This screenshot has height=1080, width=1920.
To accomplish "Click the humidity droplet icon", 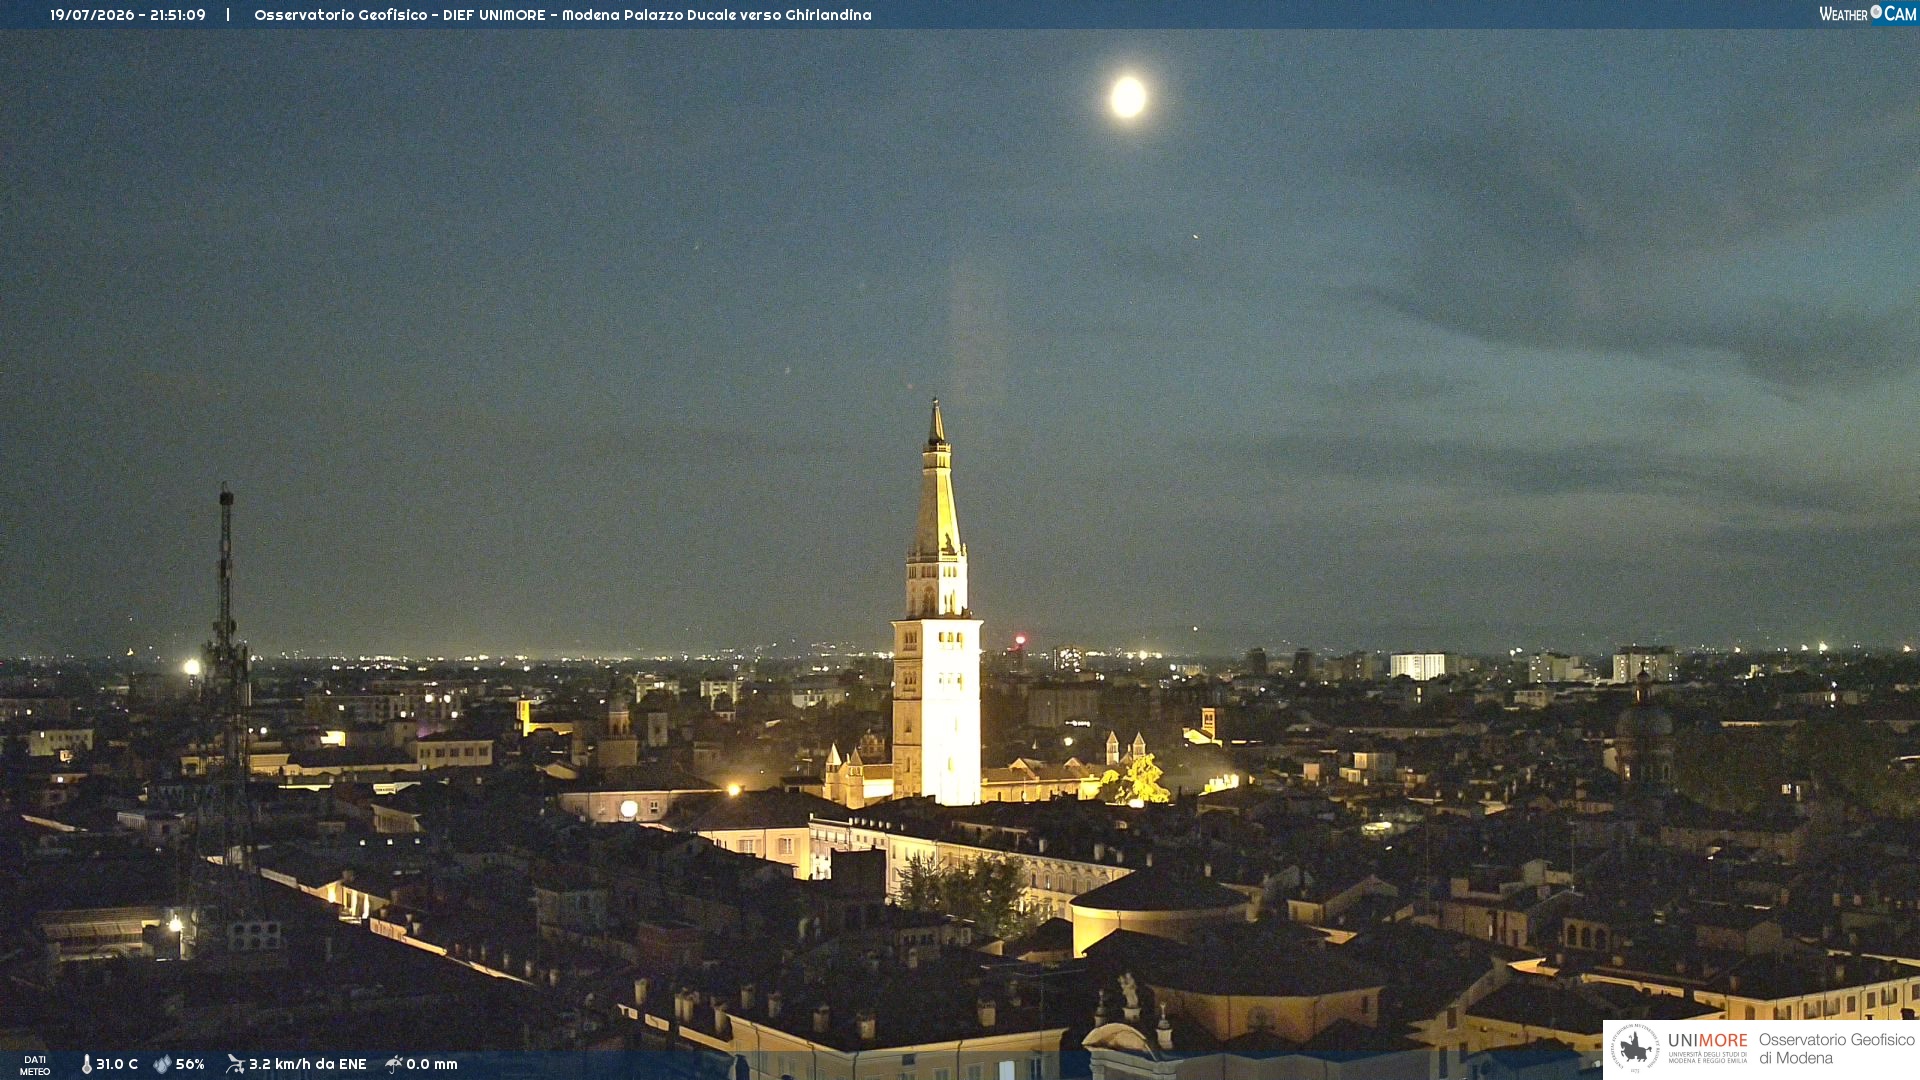I will pos(162,1064).
